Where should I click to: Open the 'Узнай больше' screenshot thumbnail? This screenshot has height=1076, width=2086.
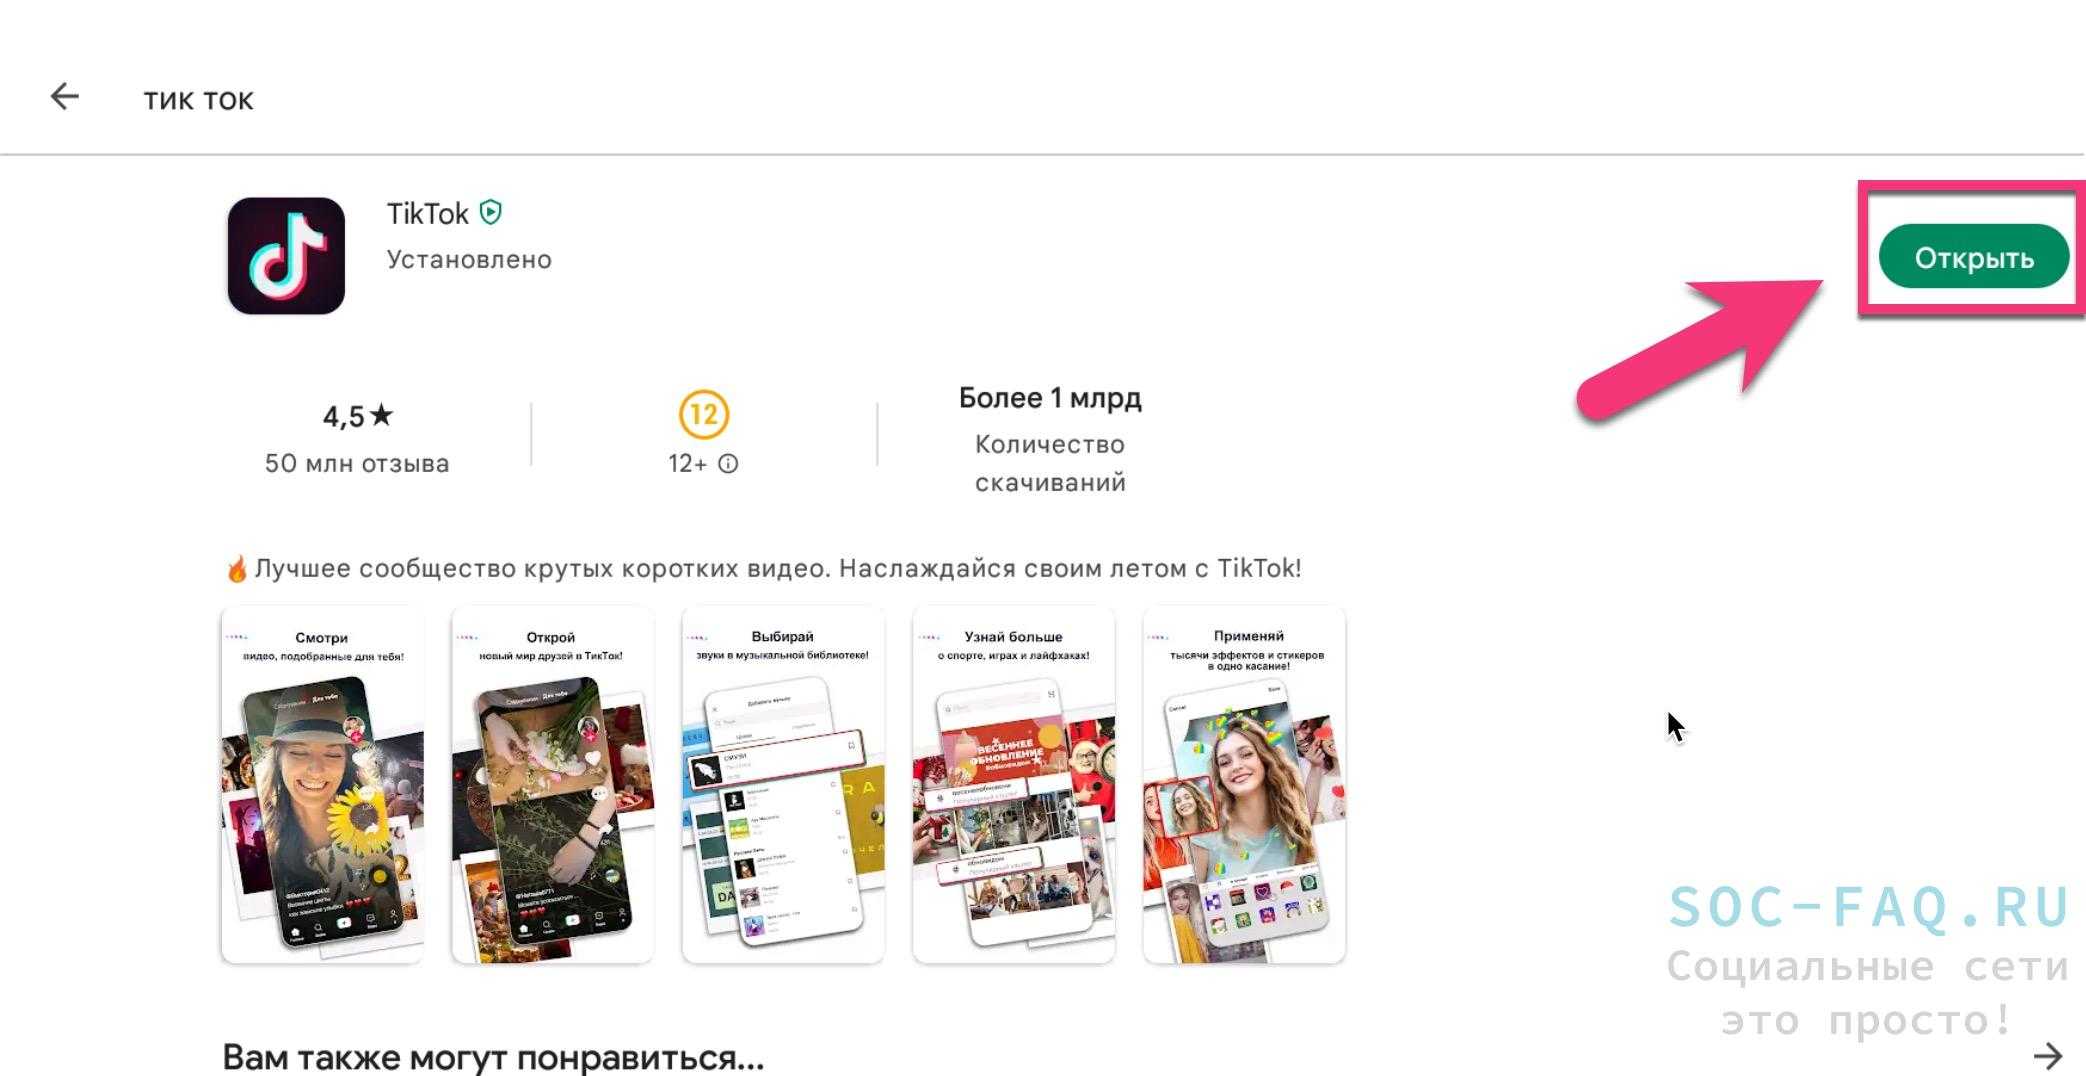click(1014, 785)
